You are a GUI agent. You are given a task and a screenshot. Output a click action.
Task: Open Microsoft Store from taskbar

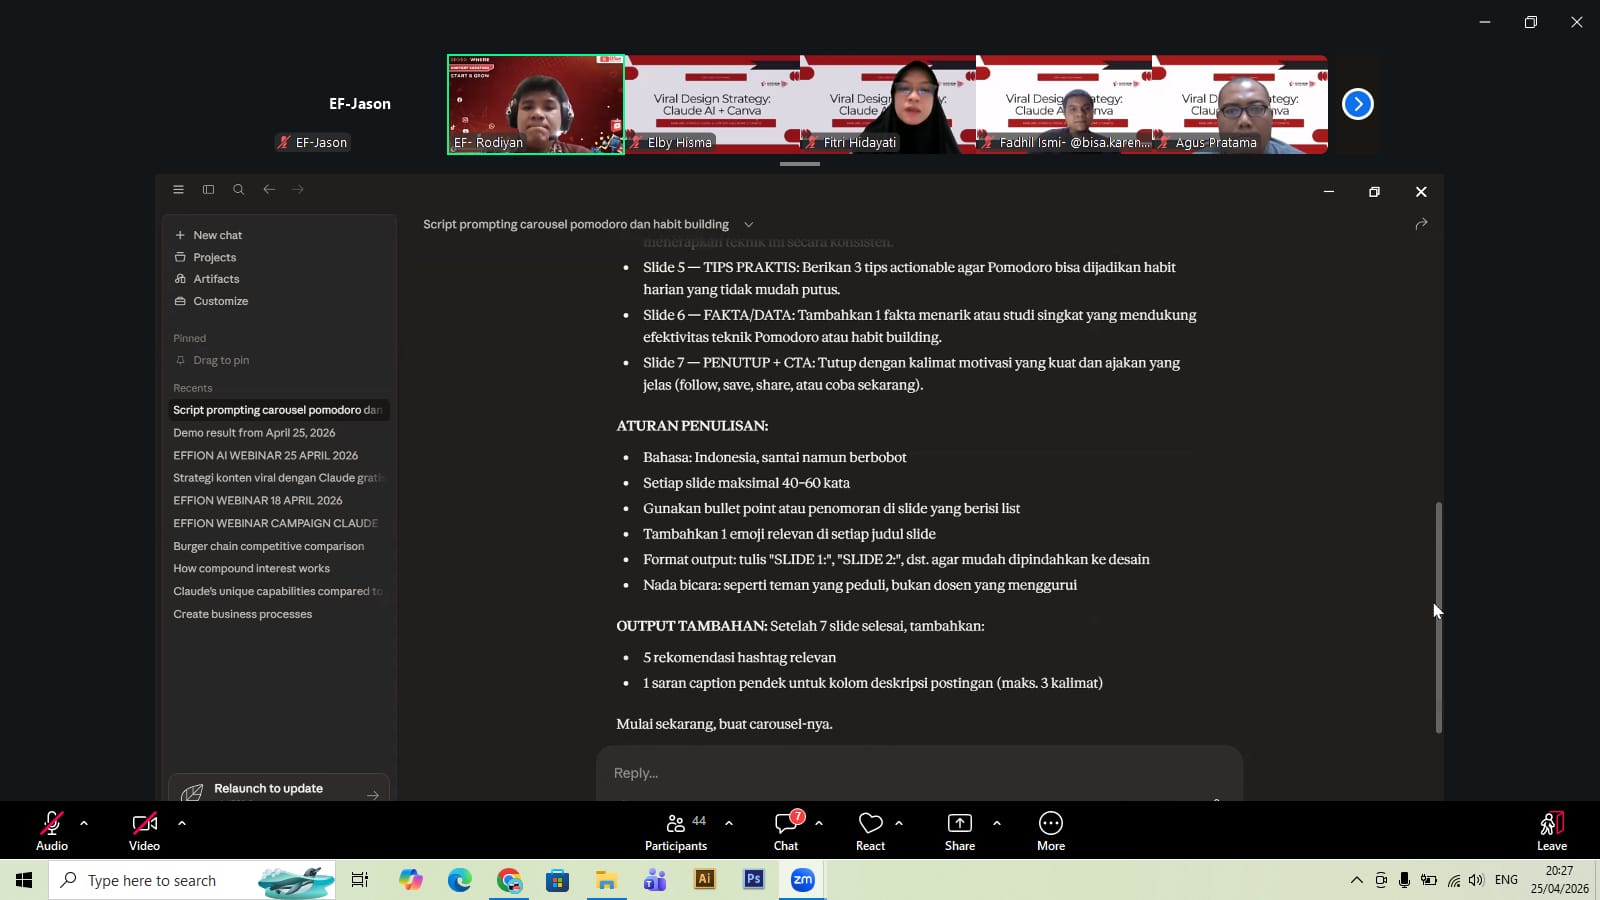(x=557, y=880)
